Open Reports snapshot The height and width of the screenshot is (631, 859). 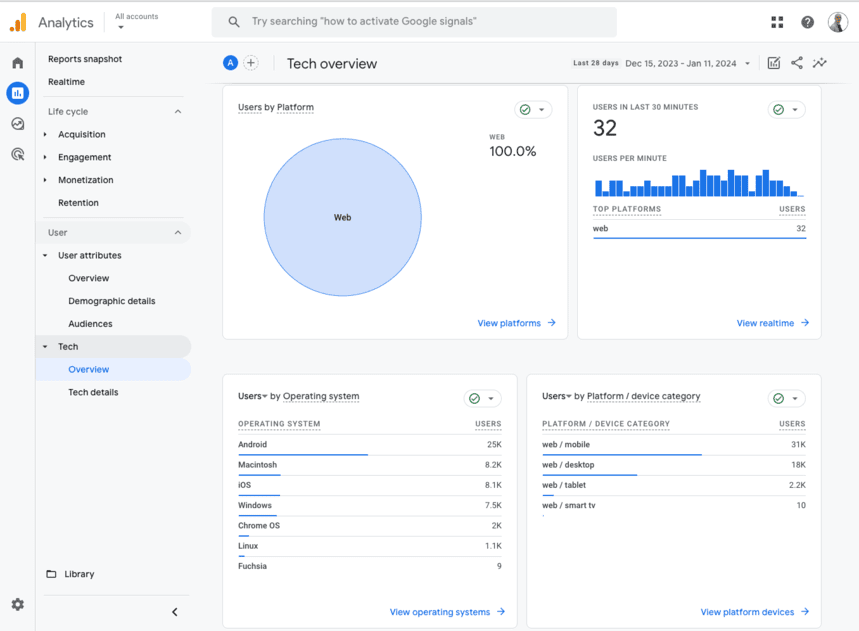point(85,59)
